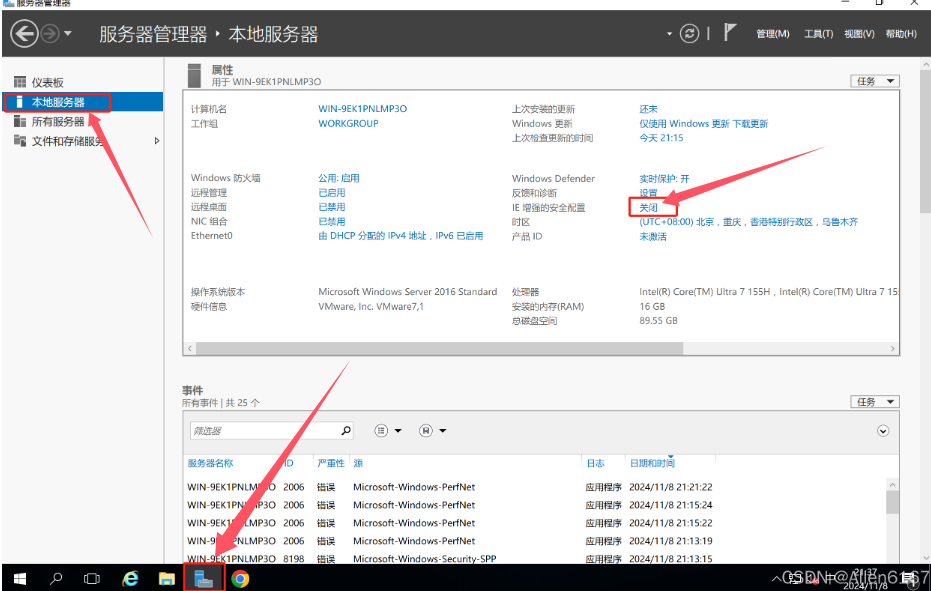Image resolution: width=931 pixels, height=591 pixels.
Task: Select the event dated 2024/11/8 21:21:22
Action: pyautogui.click(x=535, y=487)
